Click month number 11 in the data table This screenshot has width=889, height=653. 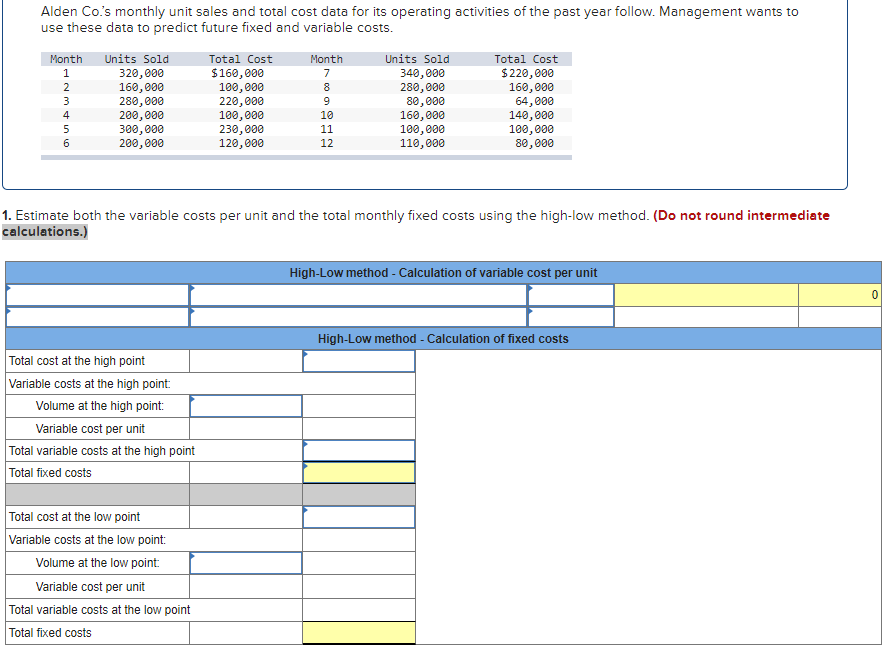click(x=327, y=129)
